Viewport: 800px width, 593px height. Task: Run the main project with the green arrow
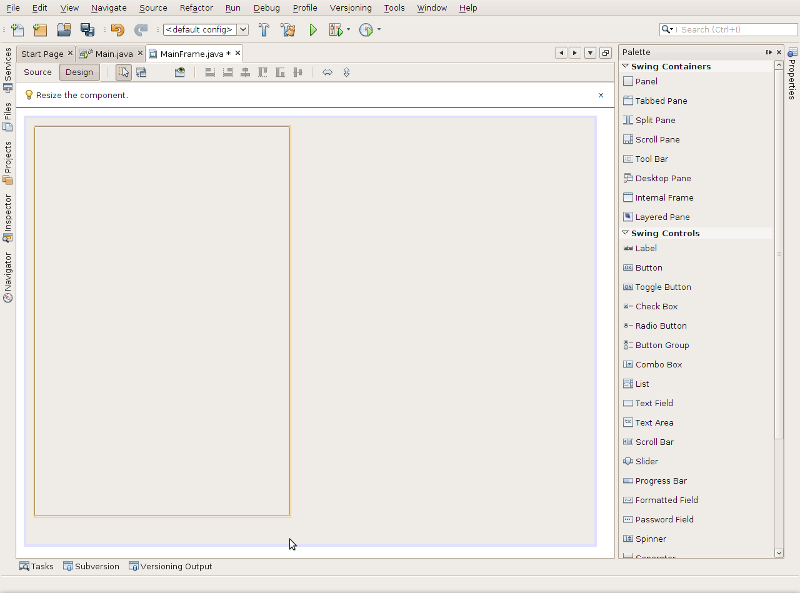click(313, 30)
